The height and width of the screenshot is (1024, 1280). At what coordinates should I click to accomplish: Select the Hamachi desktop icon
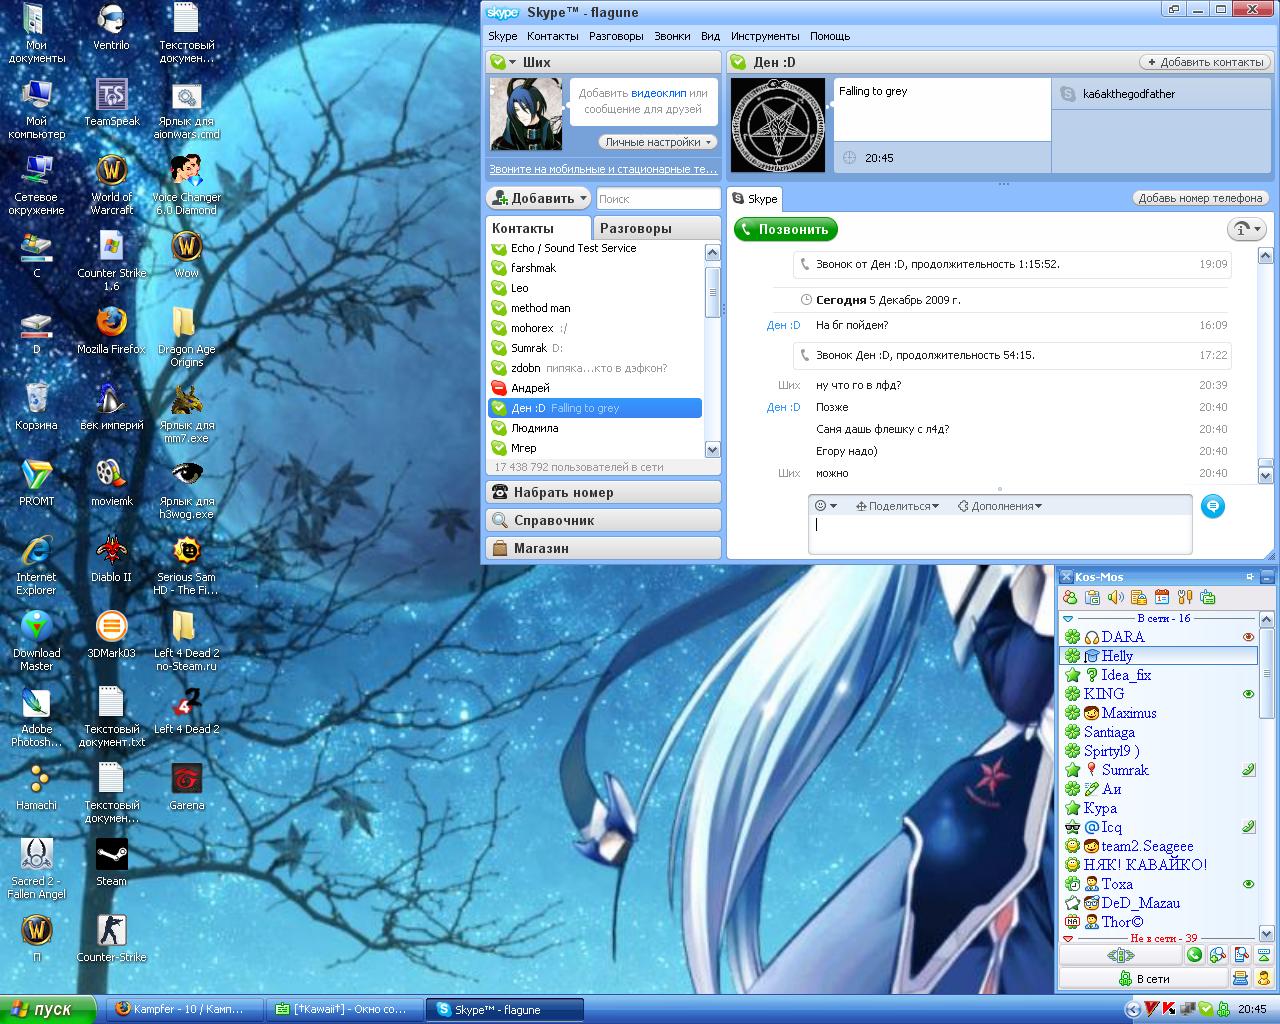[x=36, y=787]
